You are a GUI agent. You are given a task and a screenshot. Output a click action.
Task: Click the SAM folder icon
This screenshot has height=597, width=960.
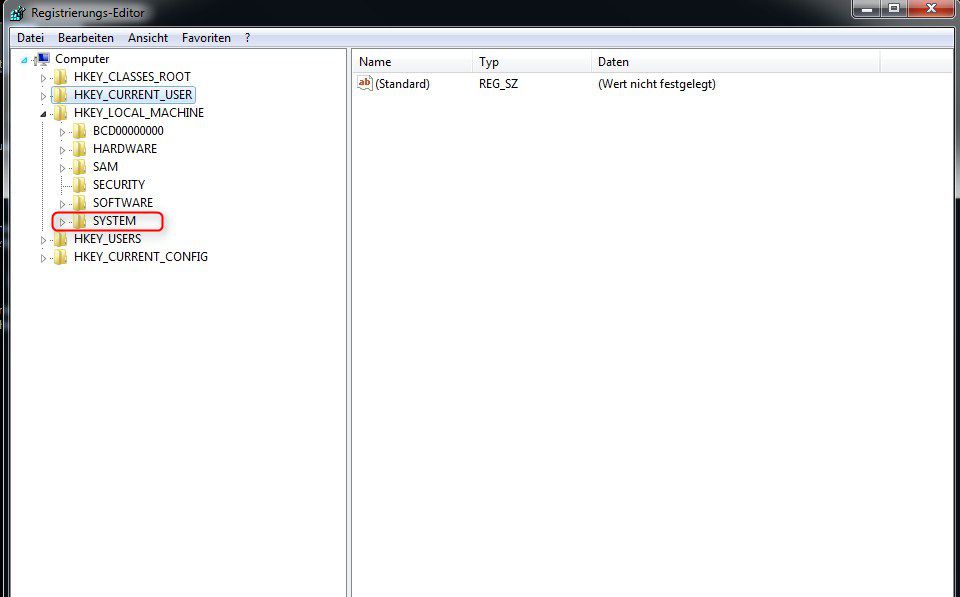pos(80,166)
